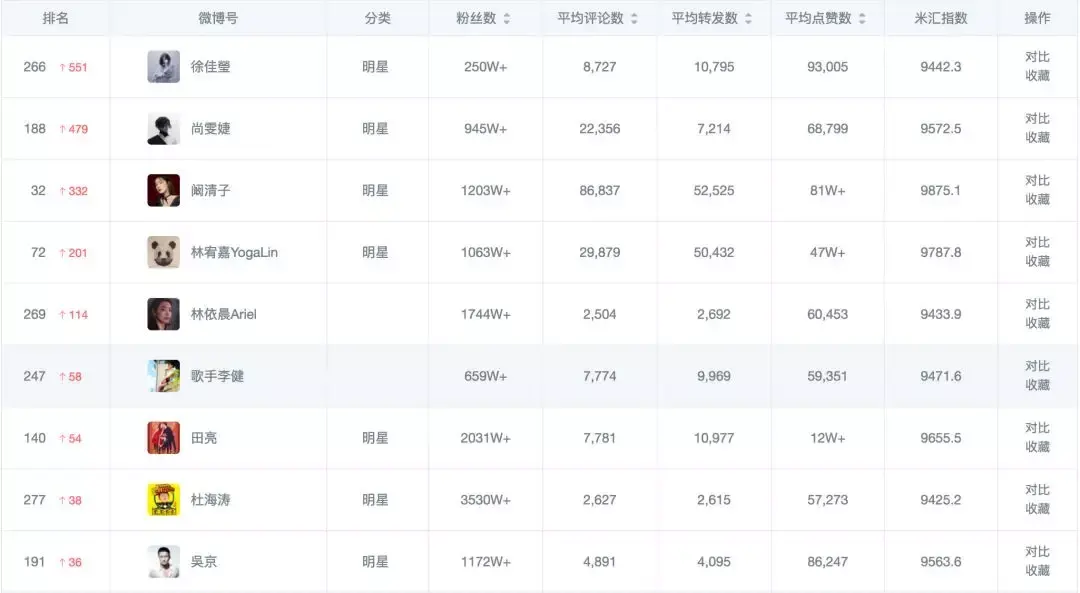Screen dimensions: 1080x593
Task: Click the panda avatar of 林宥嘉YogaLin
Action: pyautogui.click(x=163, y=252)
